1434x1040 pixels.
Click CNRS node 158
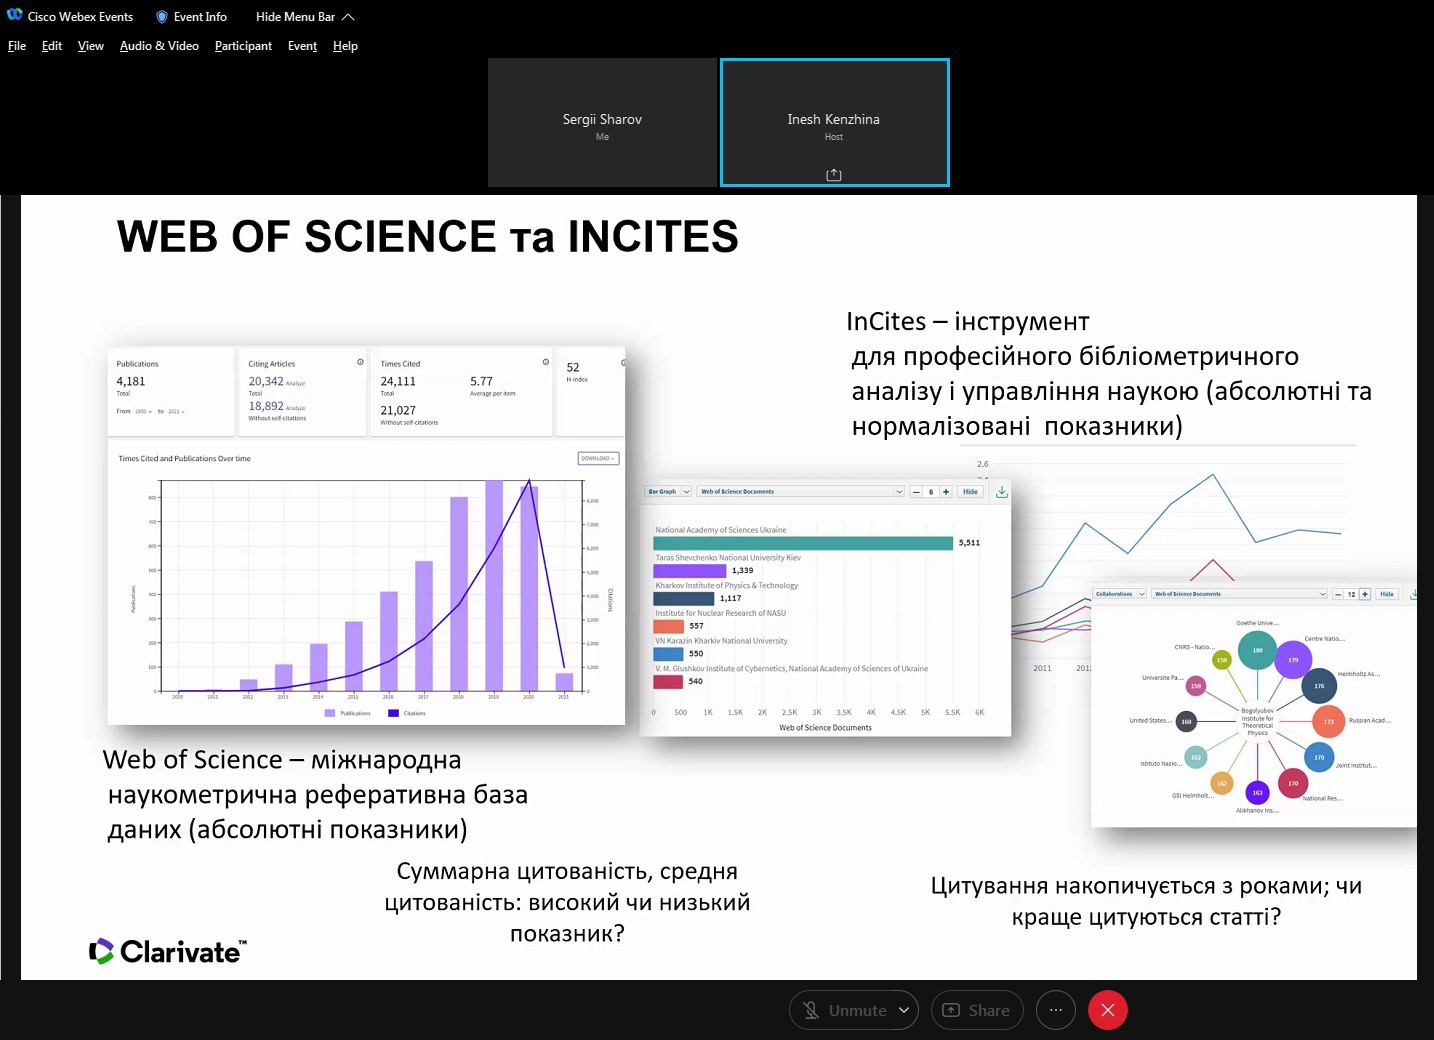(x=1221, y=660)
